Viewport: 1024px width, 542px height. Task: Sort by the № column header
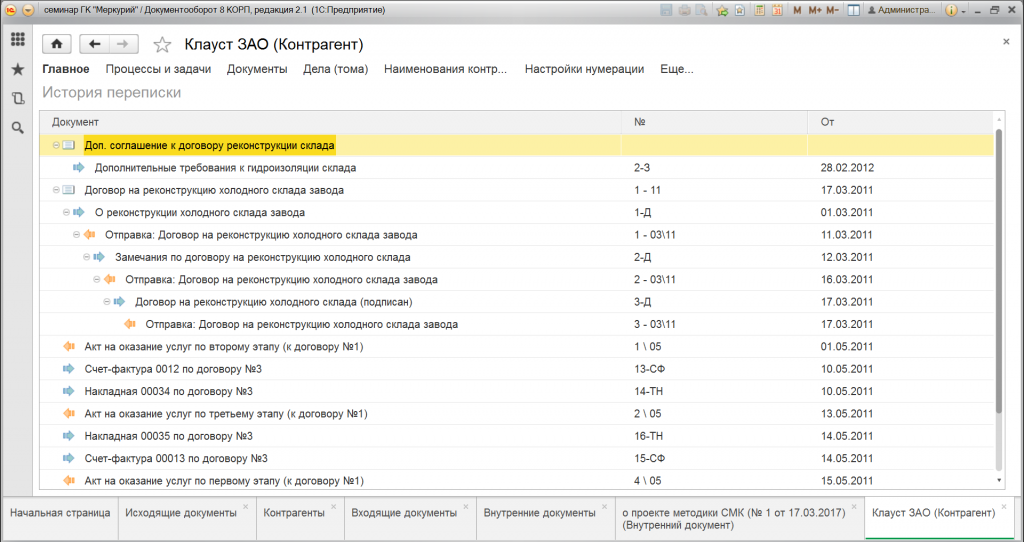point(714,122)
